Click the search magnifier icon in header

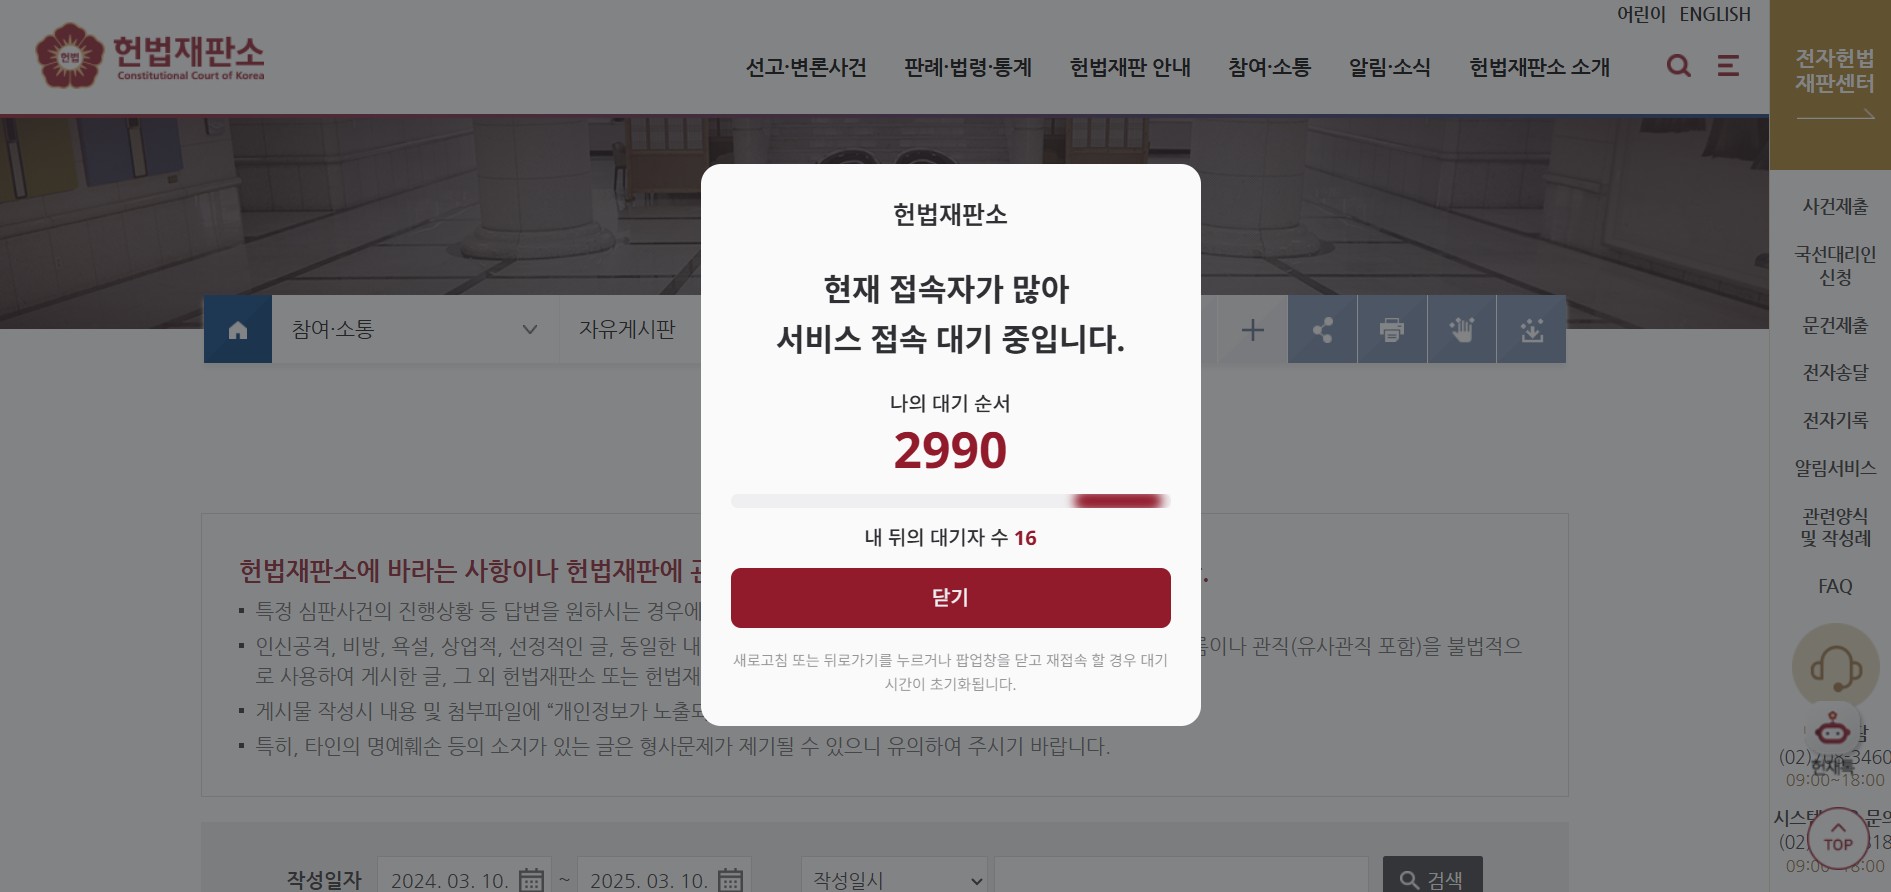[x=1679, y=66]
